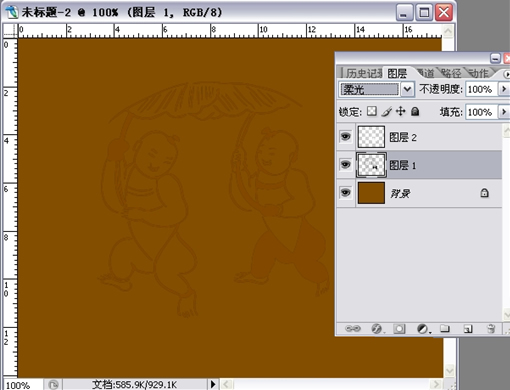Hide 图层 2 with its eye icon
Screen dimensions: 510x390
click(x=345, y=136)
